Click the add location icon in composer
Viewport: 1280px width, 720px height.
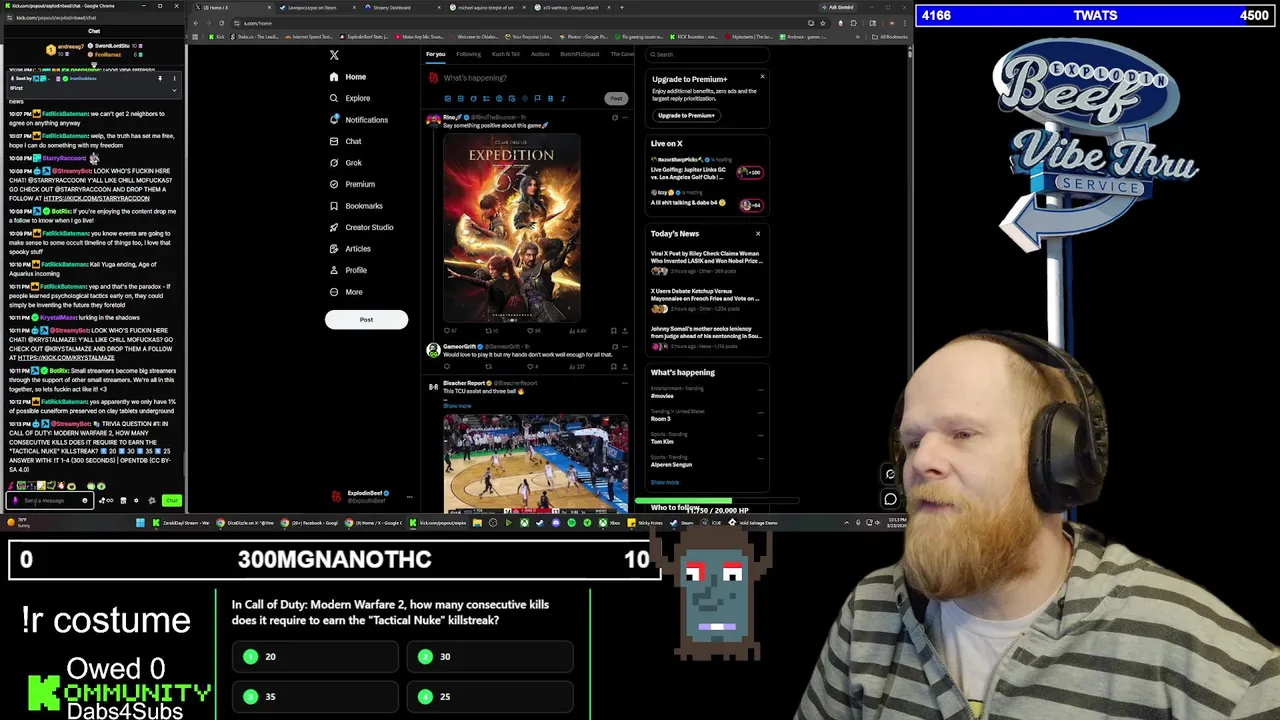coord(524,98)
